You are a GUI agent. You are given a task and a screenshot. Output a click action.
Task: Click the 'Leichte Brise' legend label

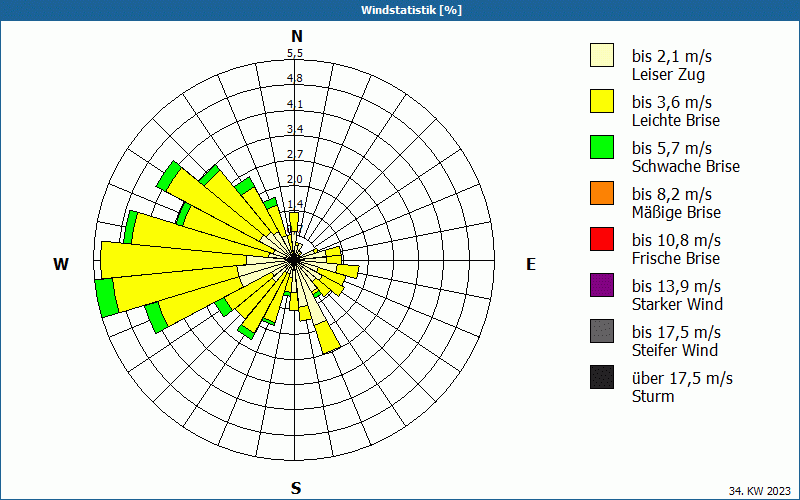point(676,120)
